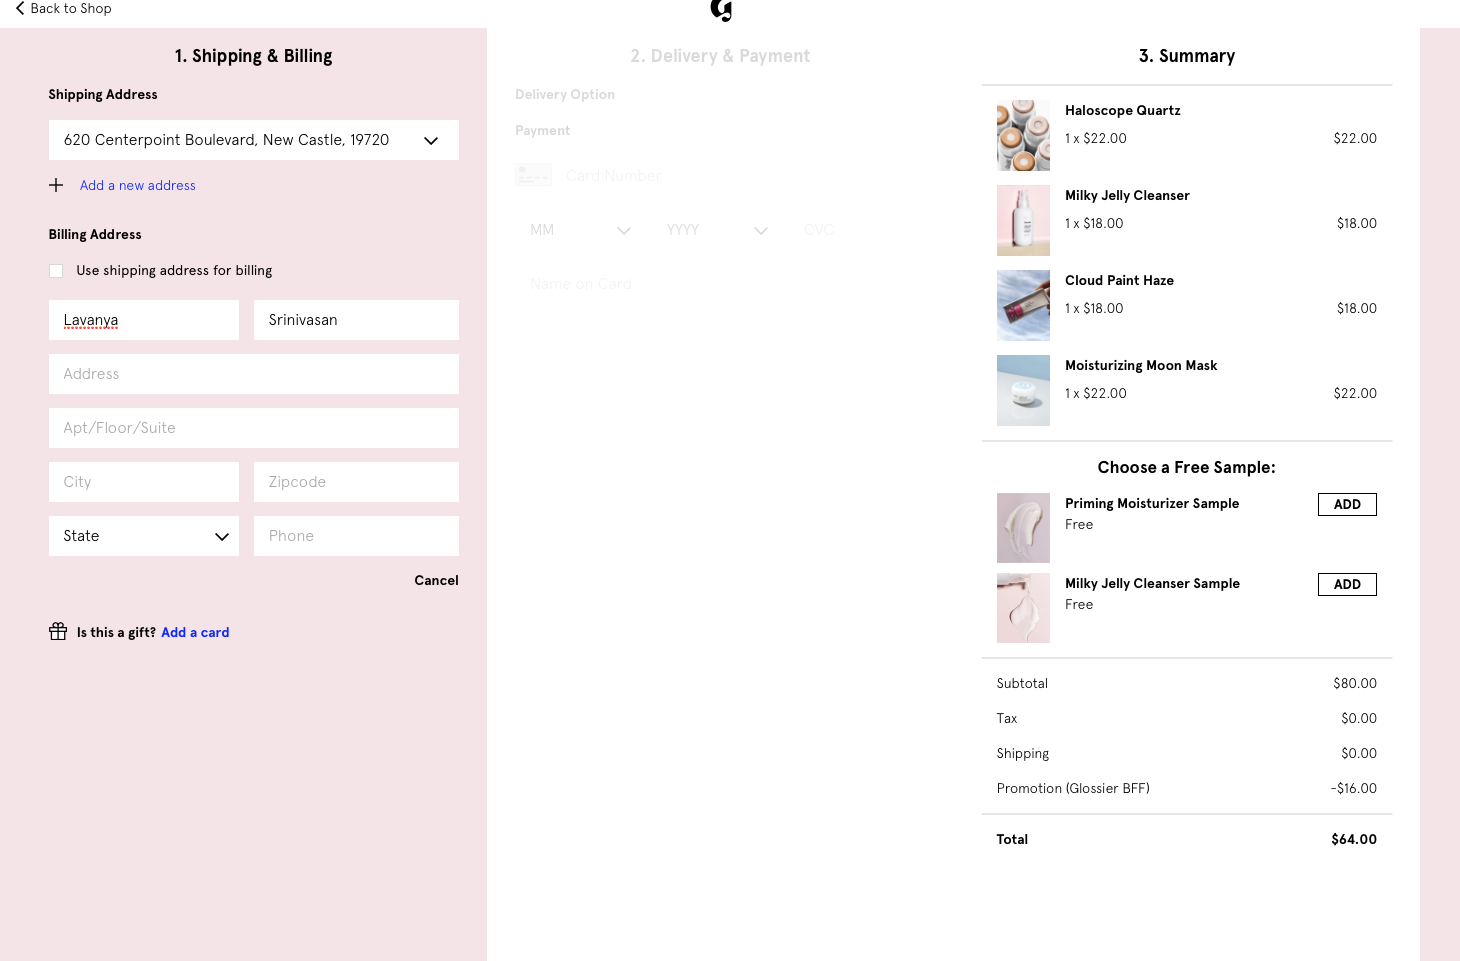The height and width of the screenshot is (961, 1460).
Task: Select the 3. Summary step heading
Action: pyautogui.click(x=1187, y=56)
